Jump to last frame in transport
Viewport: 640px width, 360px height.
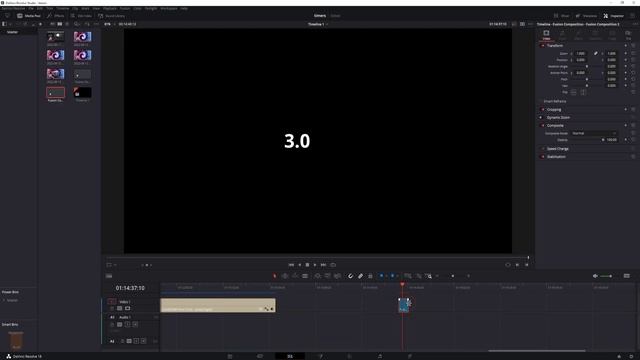point(323,265)
